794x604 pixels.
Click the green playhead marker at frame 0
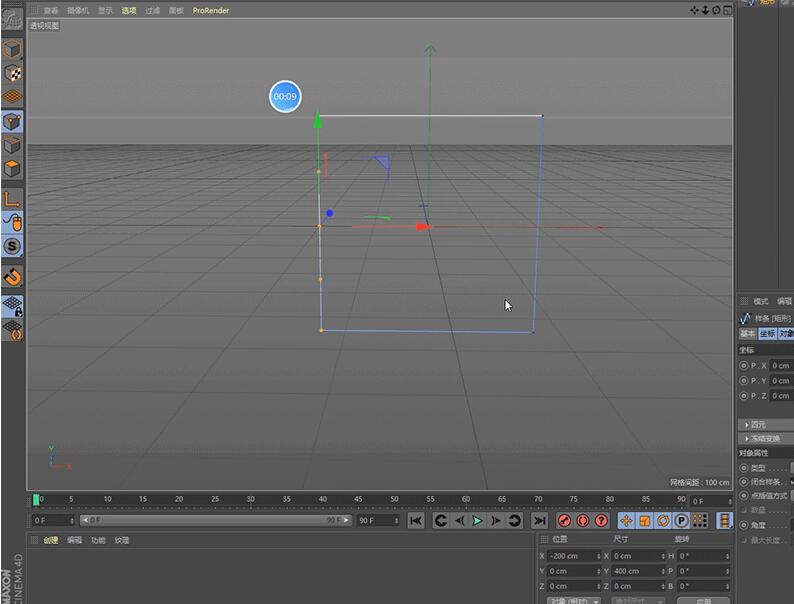click(36, 500)
